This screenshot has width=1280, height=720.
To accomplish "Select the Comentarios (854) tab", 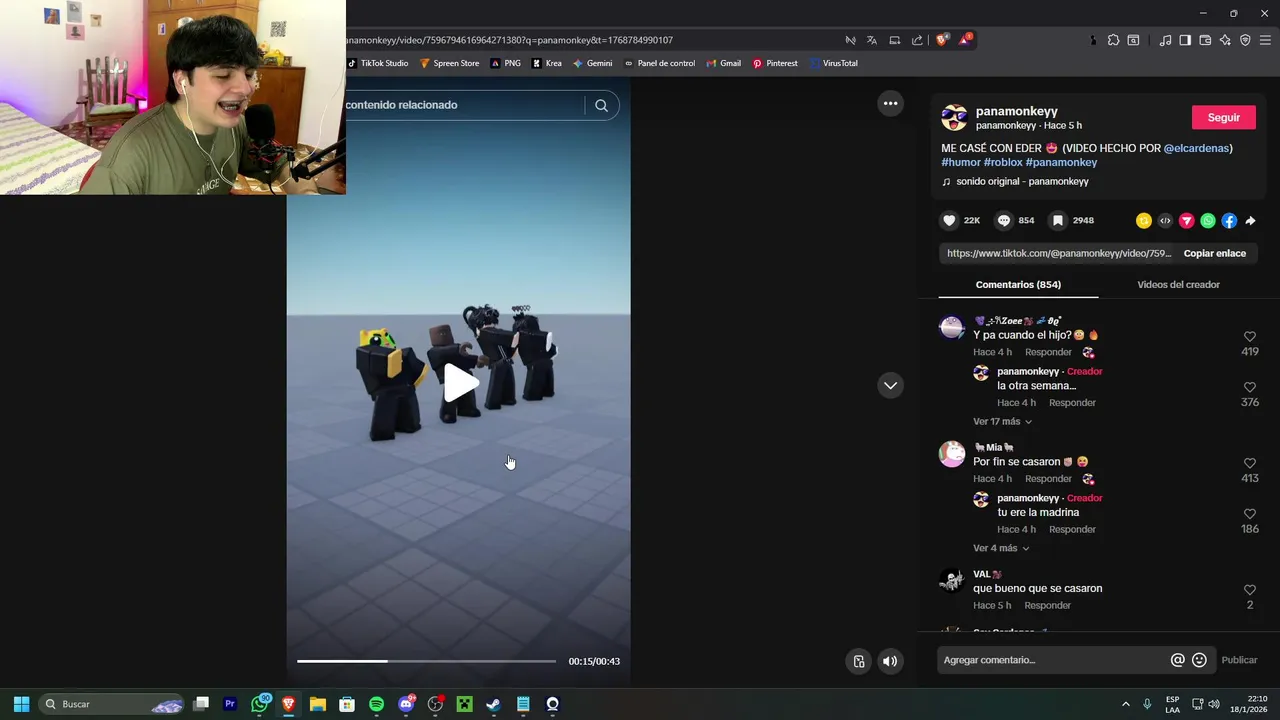I will coord(1018,285).
